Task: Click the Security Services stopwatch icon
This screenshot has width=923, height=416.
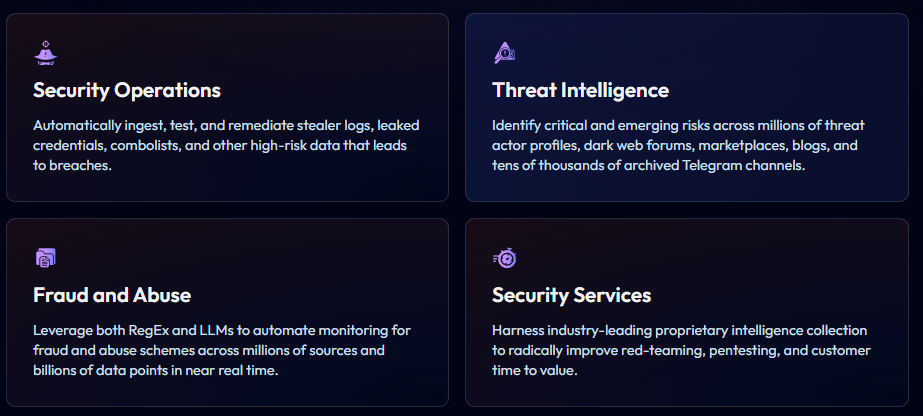Action: [505, 258]
